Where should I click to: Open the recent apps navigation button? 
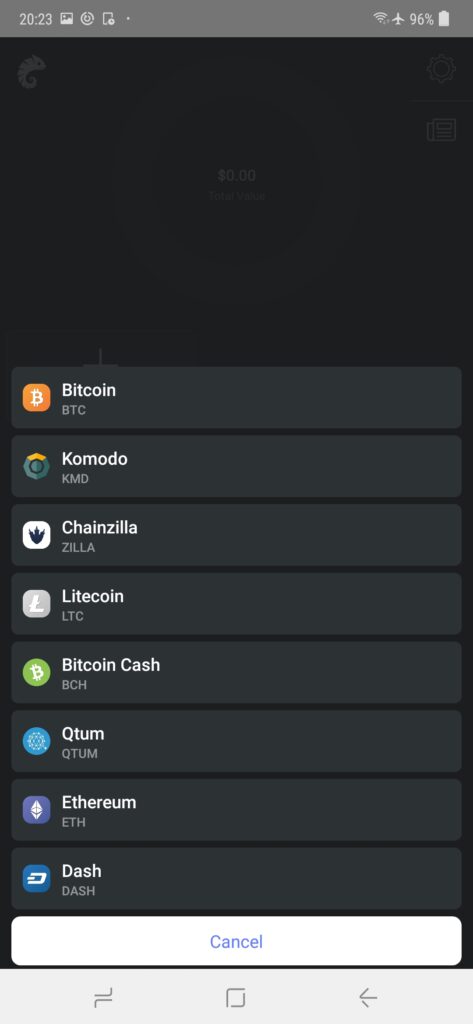coord(103,997)
